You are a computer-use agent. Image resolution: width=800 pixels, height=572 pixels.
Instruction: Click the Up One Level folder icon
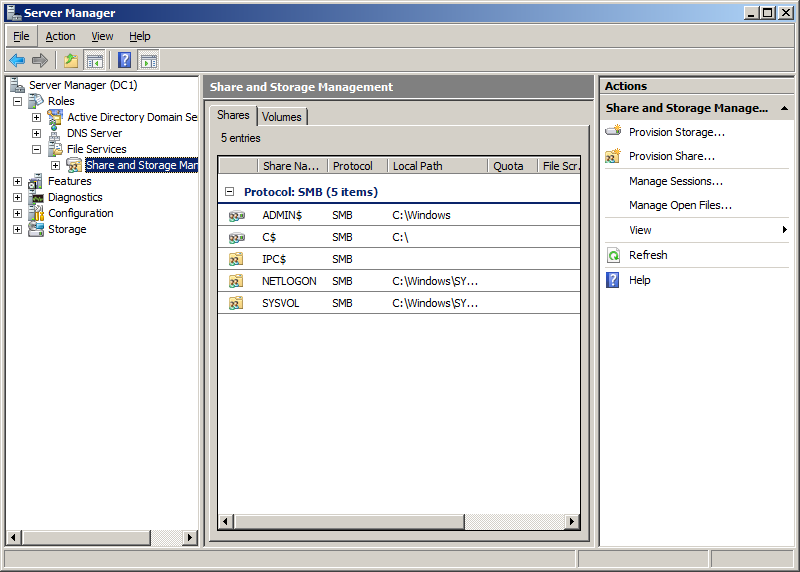tap(70, 61)
